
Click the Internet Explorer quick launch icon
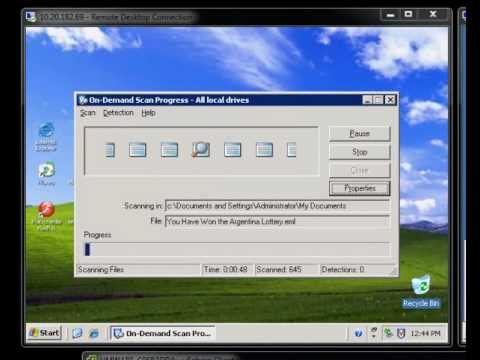94,333
